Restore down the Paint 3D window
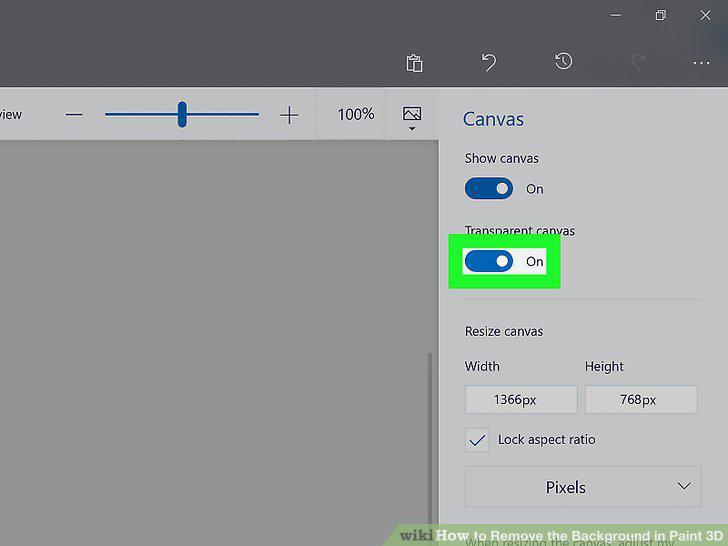The height and width of the screenshot is (546, 728). coord(661,15)
